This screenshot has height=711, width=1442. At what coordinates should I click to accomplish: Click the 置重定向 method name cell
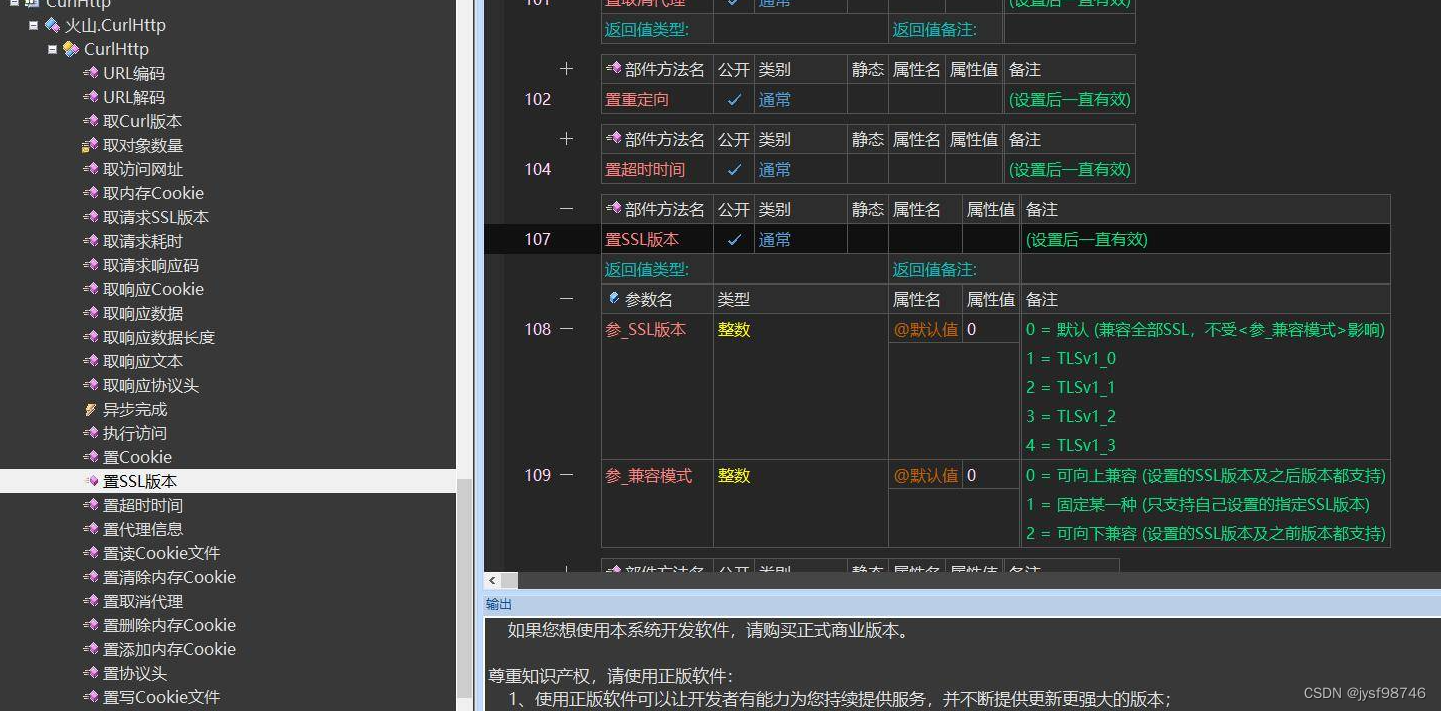tap(657, 99)
